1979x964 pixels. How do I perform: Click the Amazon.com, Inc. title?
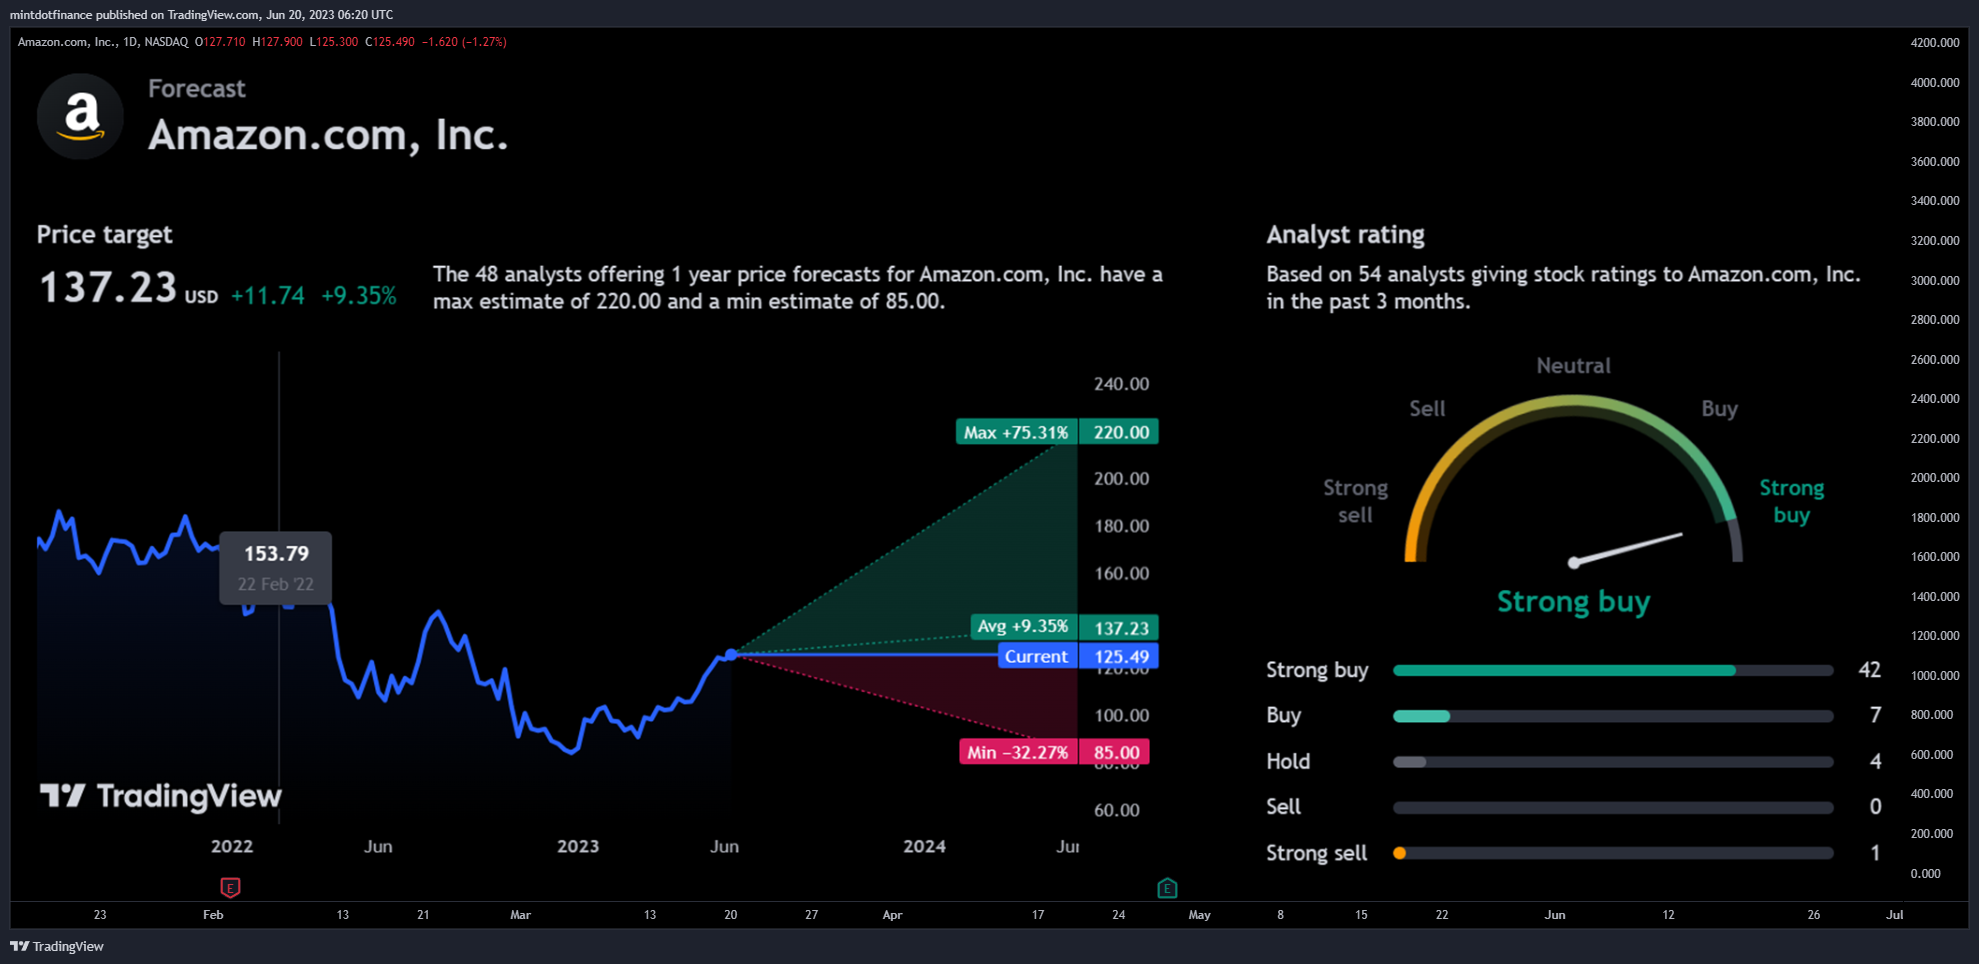[x=328, y=135]
